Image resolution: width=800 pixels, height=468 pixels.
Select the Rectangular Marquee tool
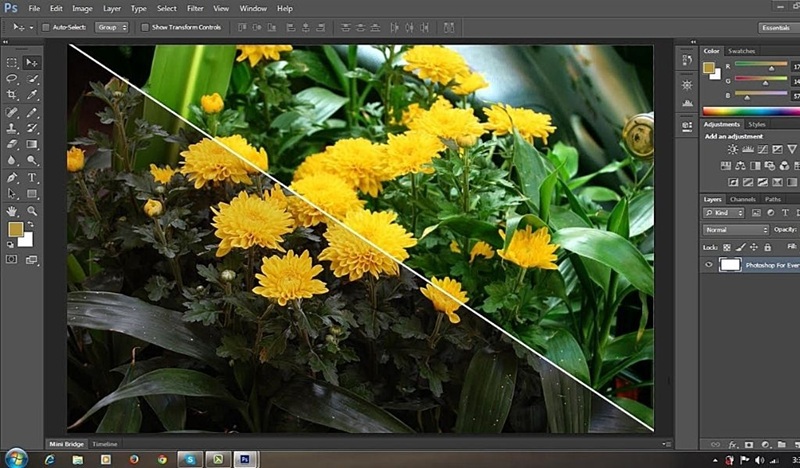pos(11,63)
